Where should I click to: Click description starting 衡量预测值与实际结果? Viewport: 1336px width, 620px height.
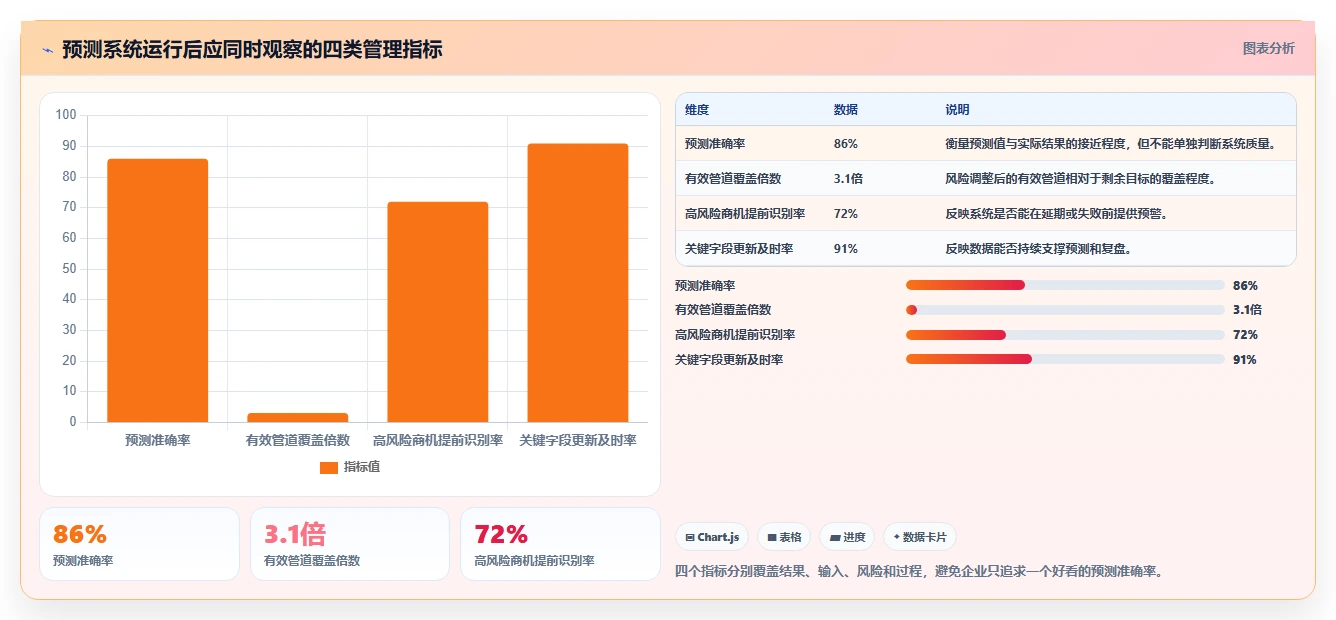[1110, 144]
